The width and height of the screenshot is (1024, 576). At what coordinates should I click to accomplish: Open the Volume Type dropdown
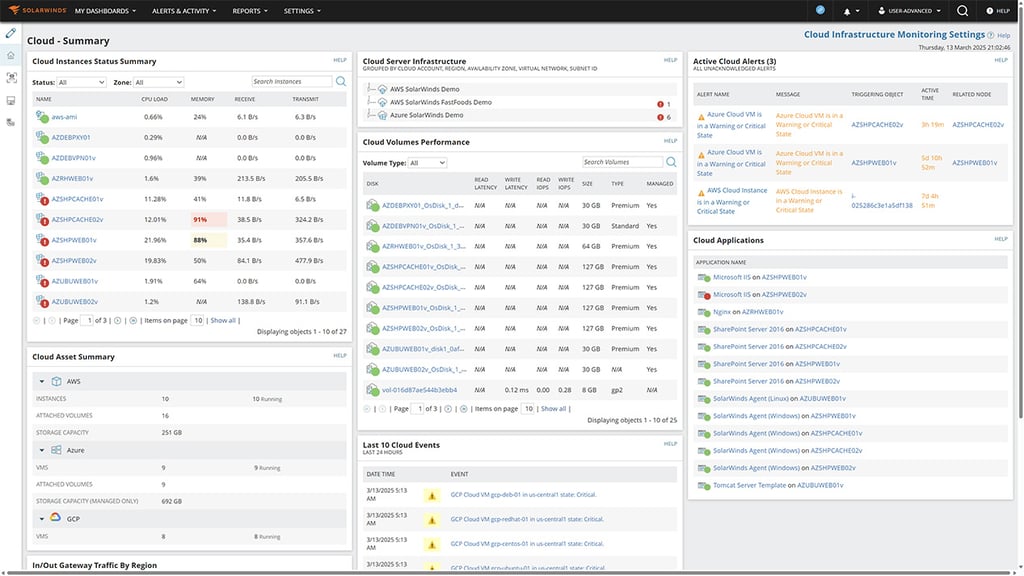pos(429,161)
